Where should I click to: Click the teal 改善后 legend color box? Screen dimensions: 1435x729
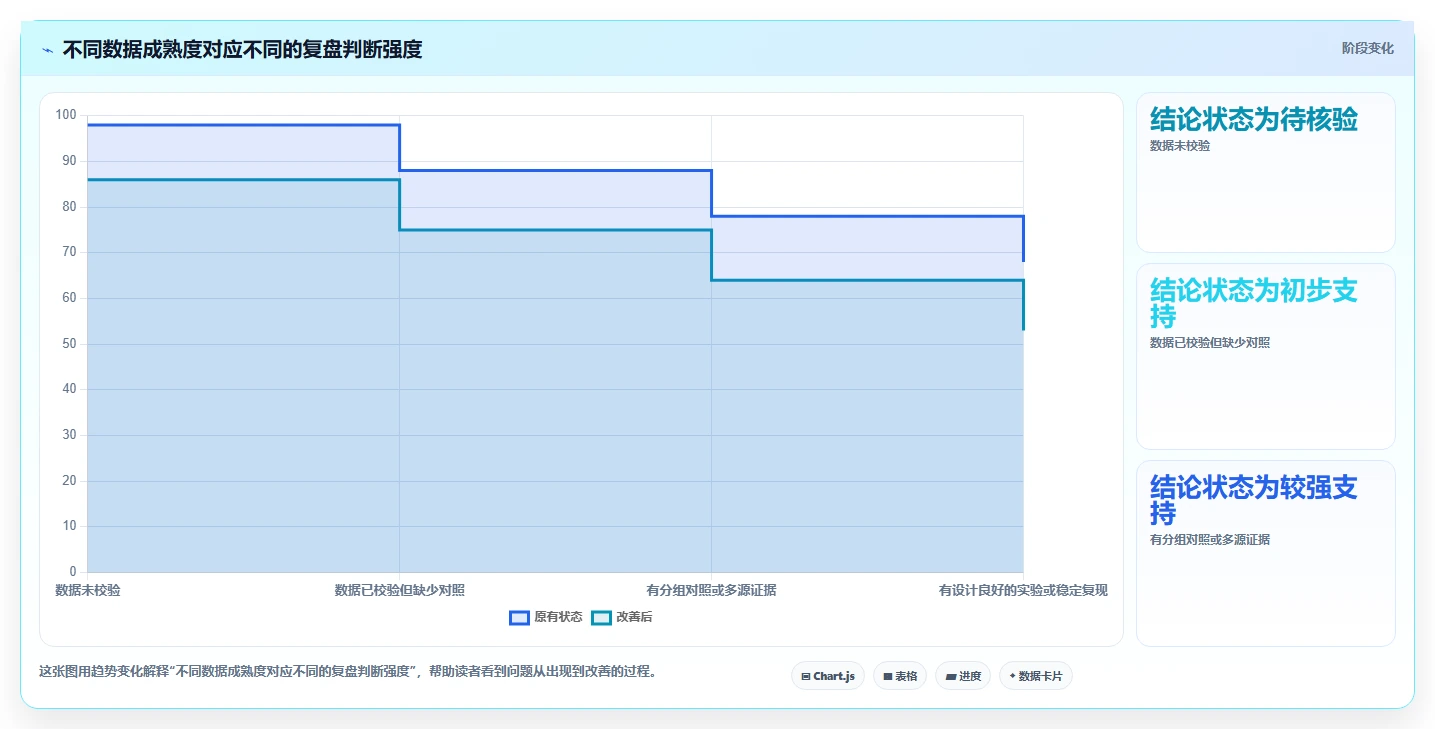[x=601, y=618]
